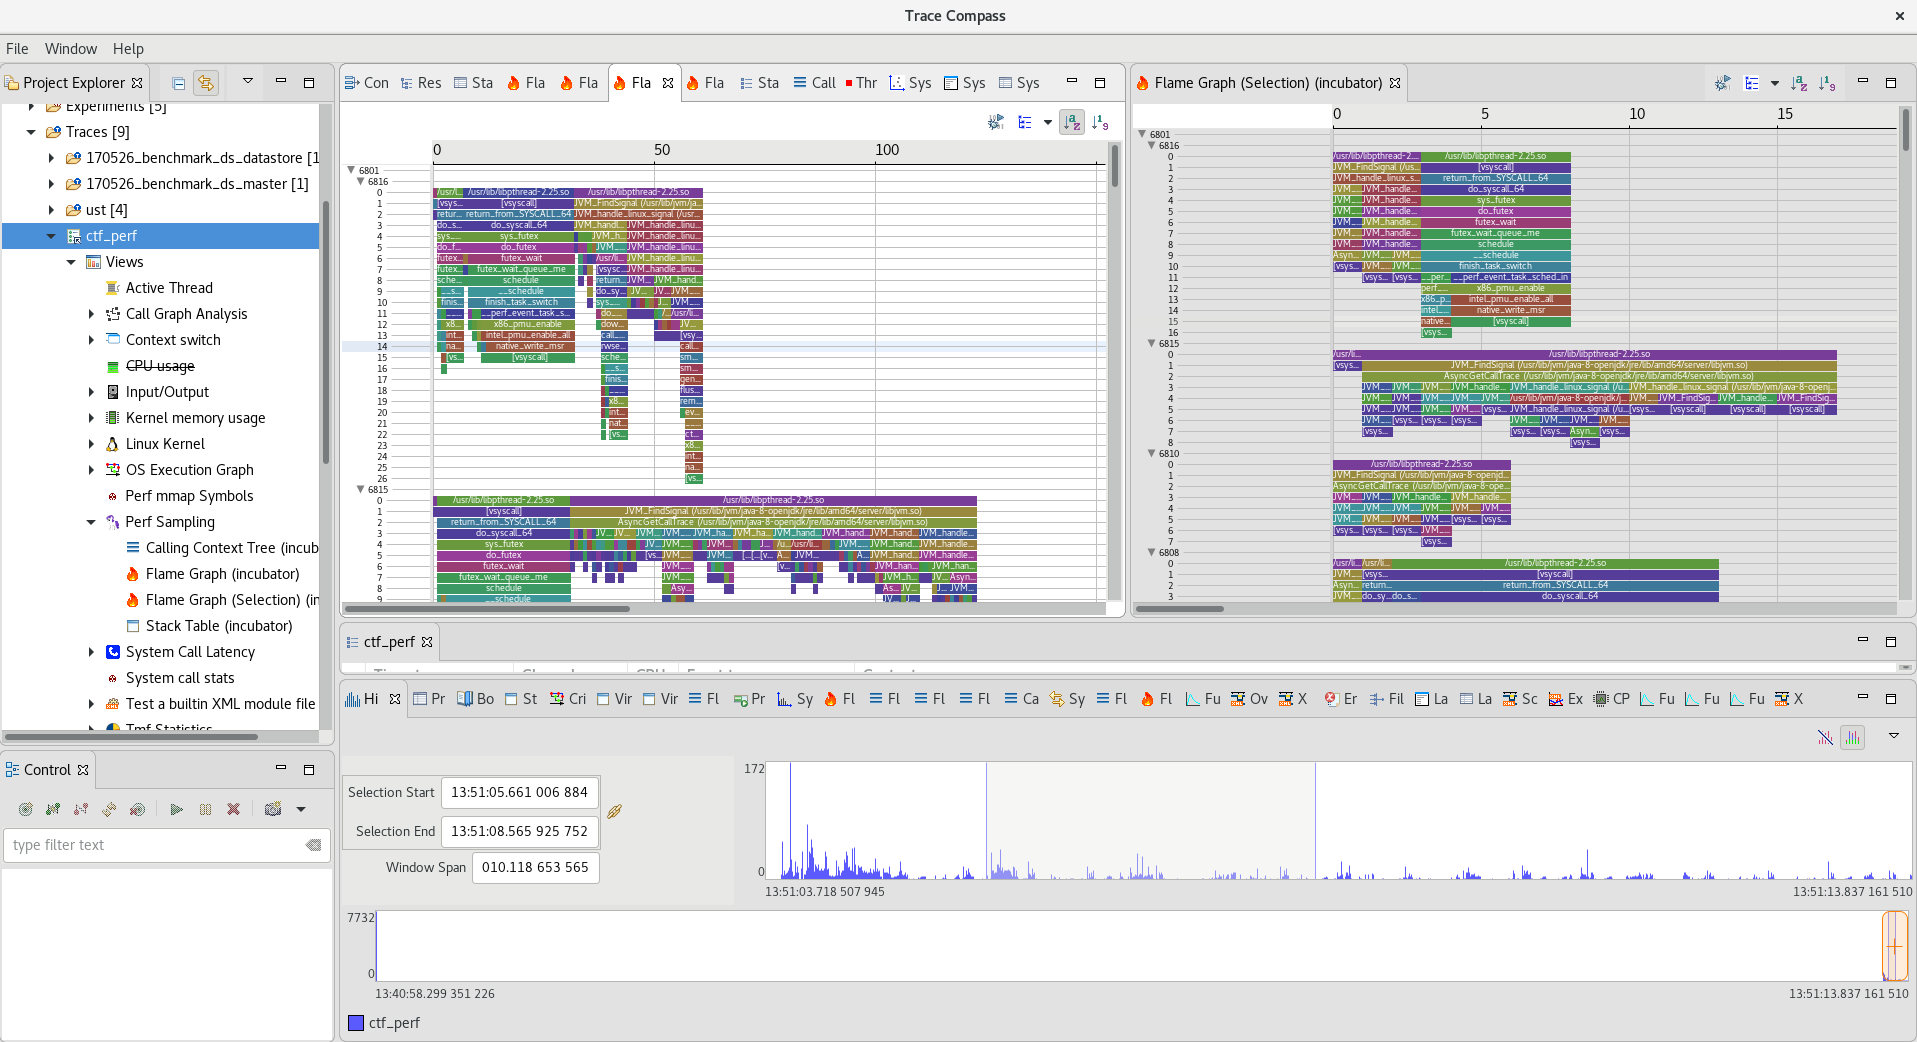Open the New Connection icon in Control view toolbar

point(26,809)
